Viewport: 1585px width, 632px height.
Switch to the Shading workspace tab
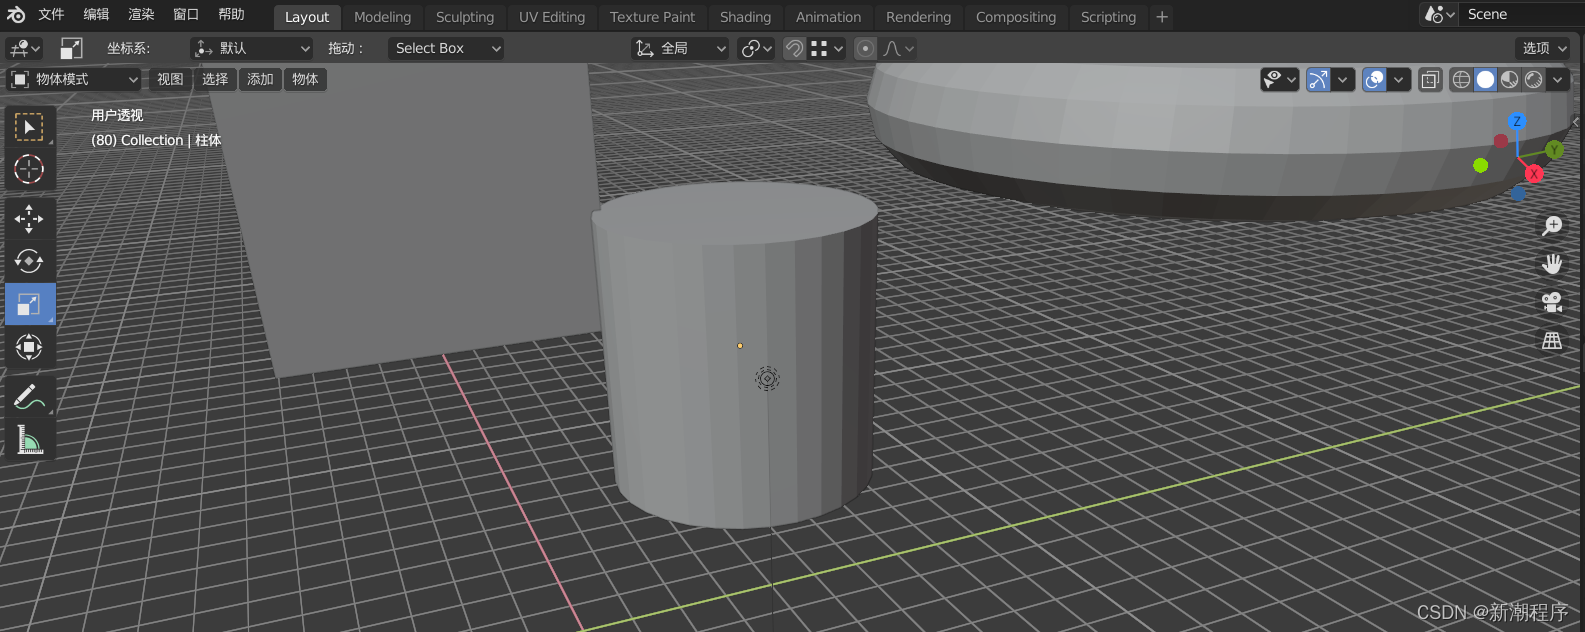coord(745,17)
